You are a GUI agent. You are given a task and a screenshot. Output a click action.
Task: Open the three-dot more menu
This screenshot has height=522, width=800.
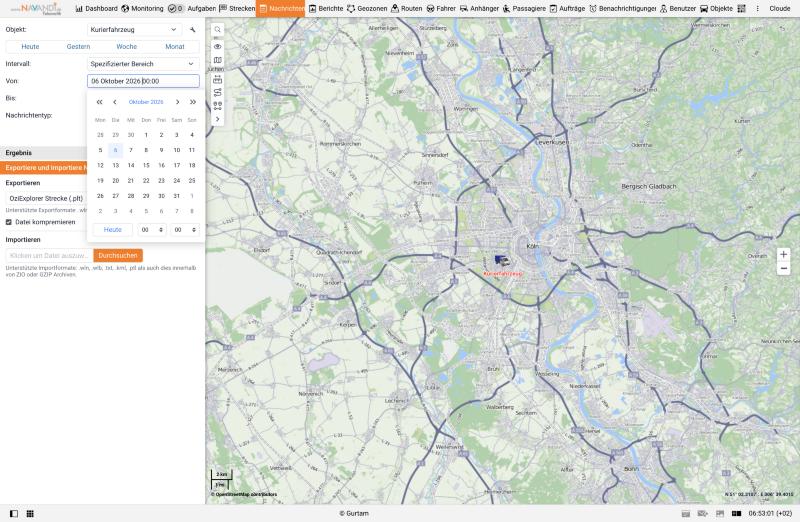758,9
